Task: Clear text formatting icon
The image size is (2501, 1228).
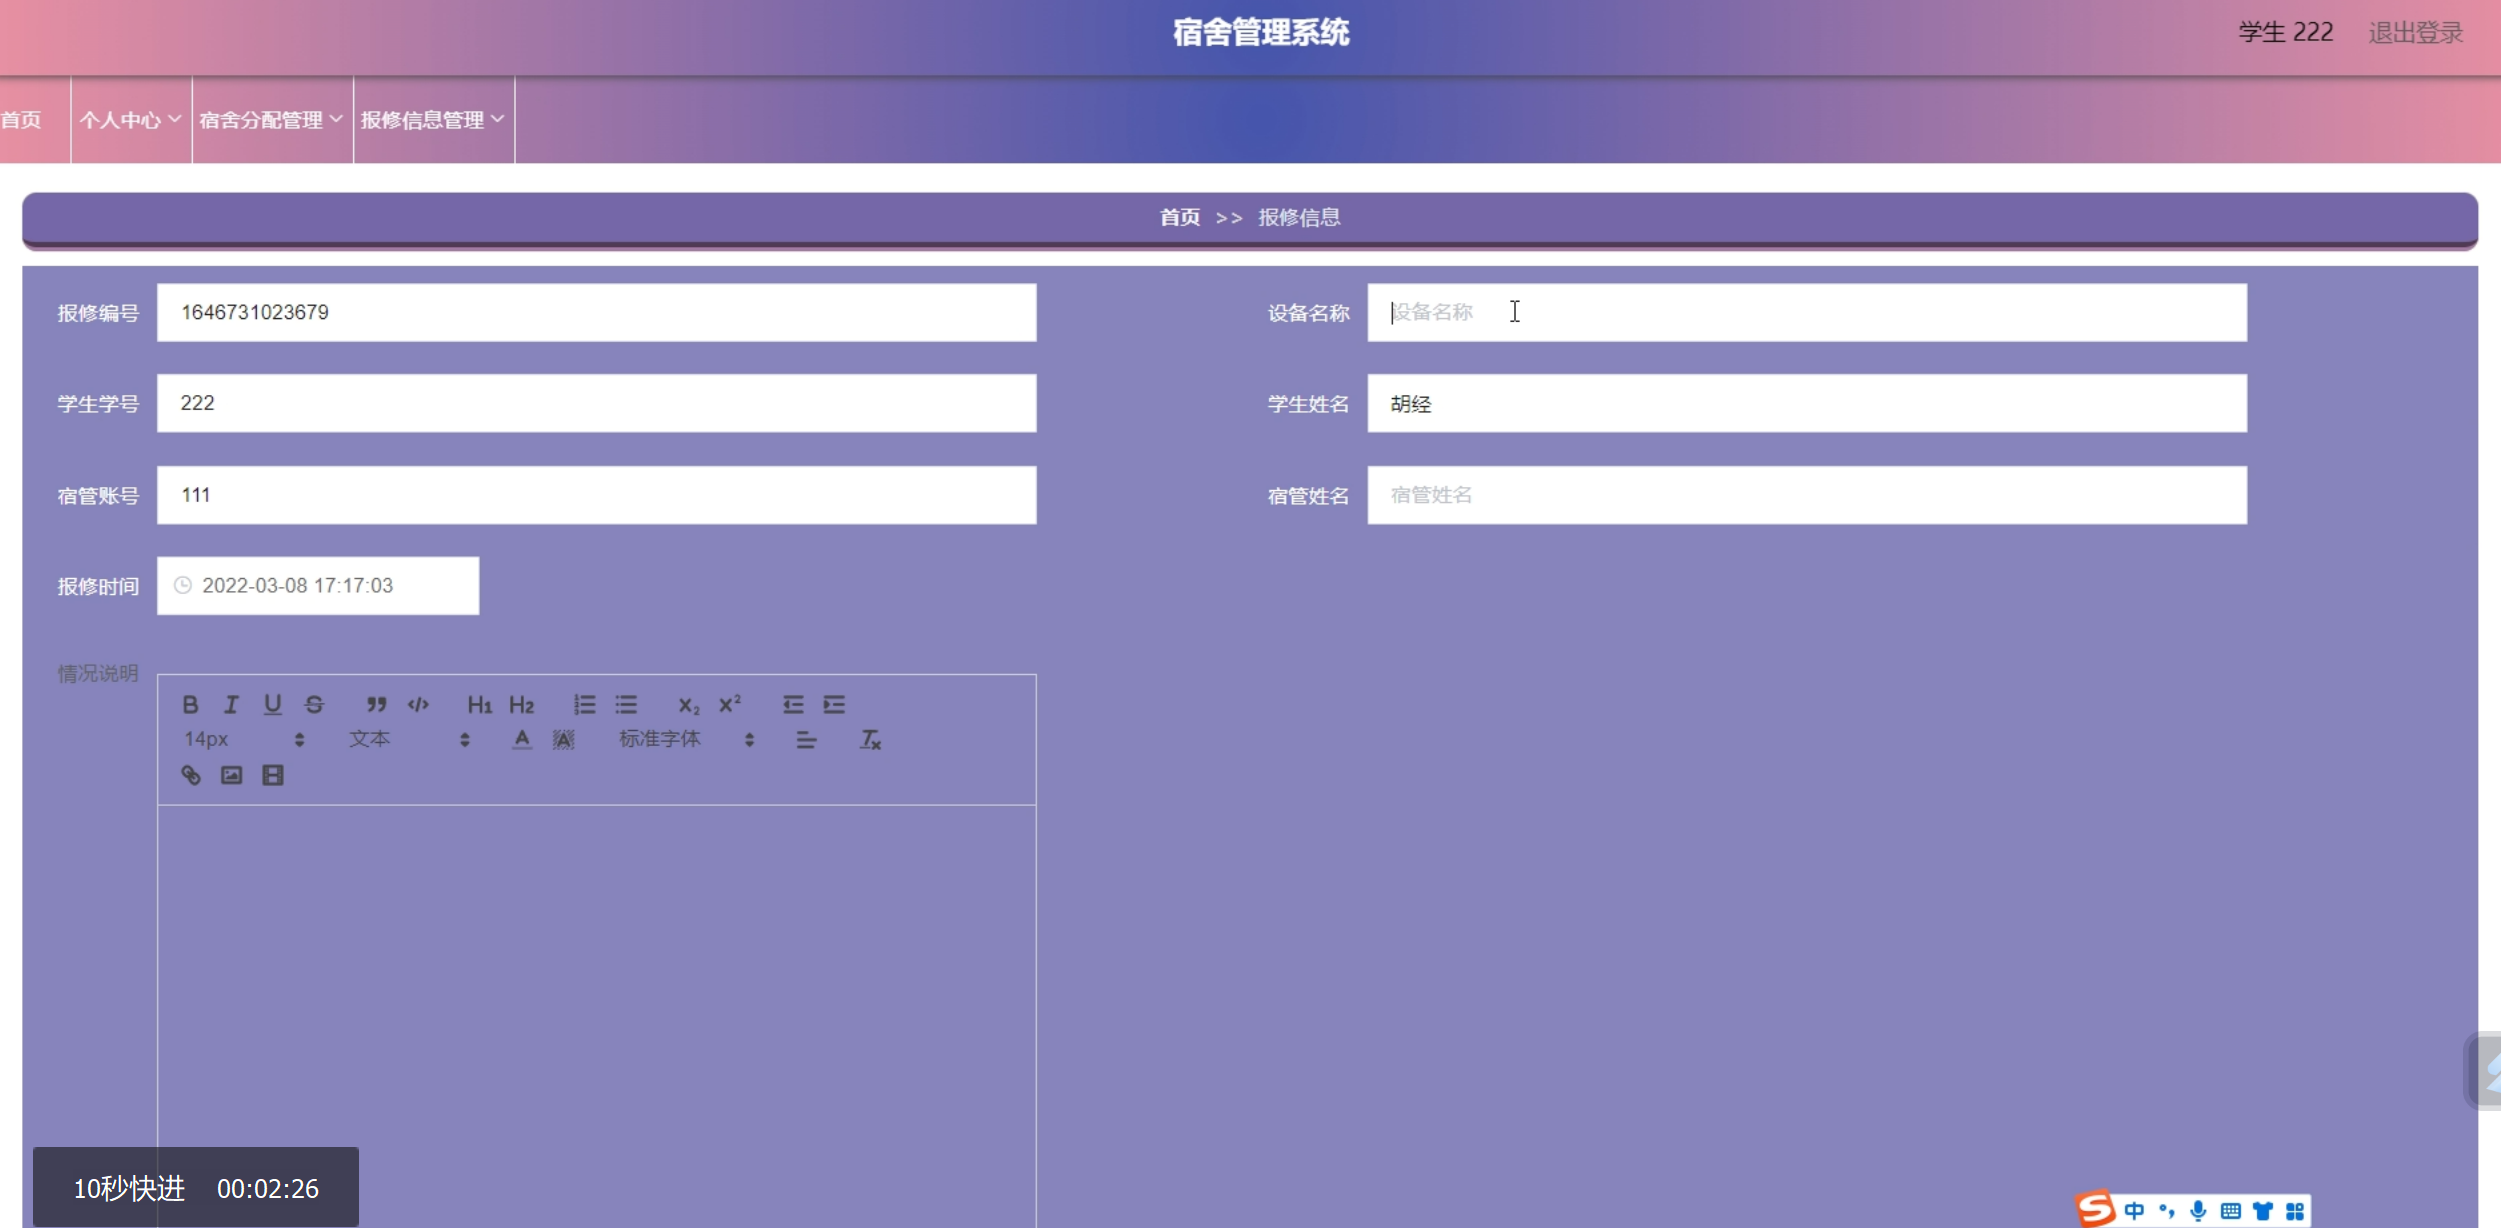Action: [870, 740]
